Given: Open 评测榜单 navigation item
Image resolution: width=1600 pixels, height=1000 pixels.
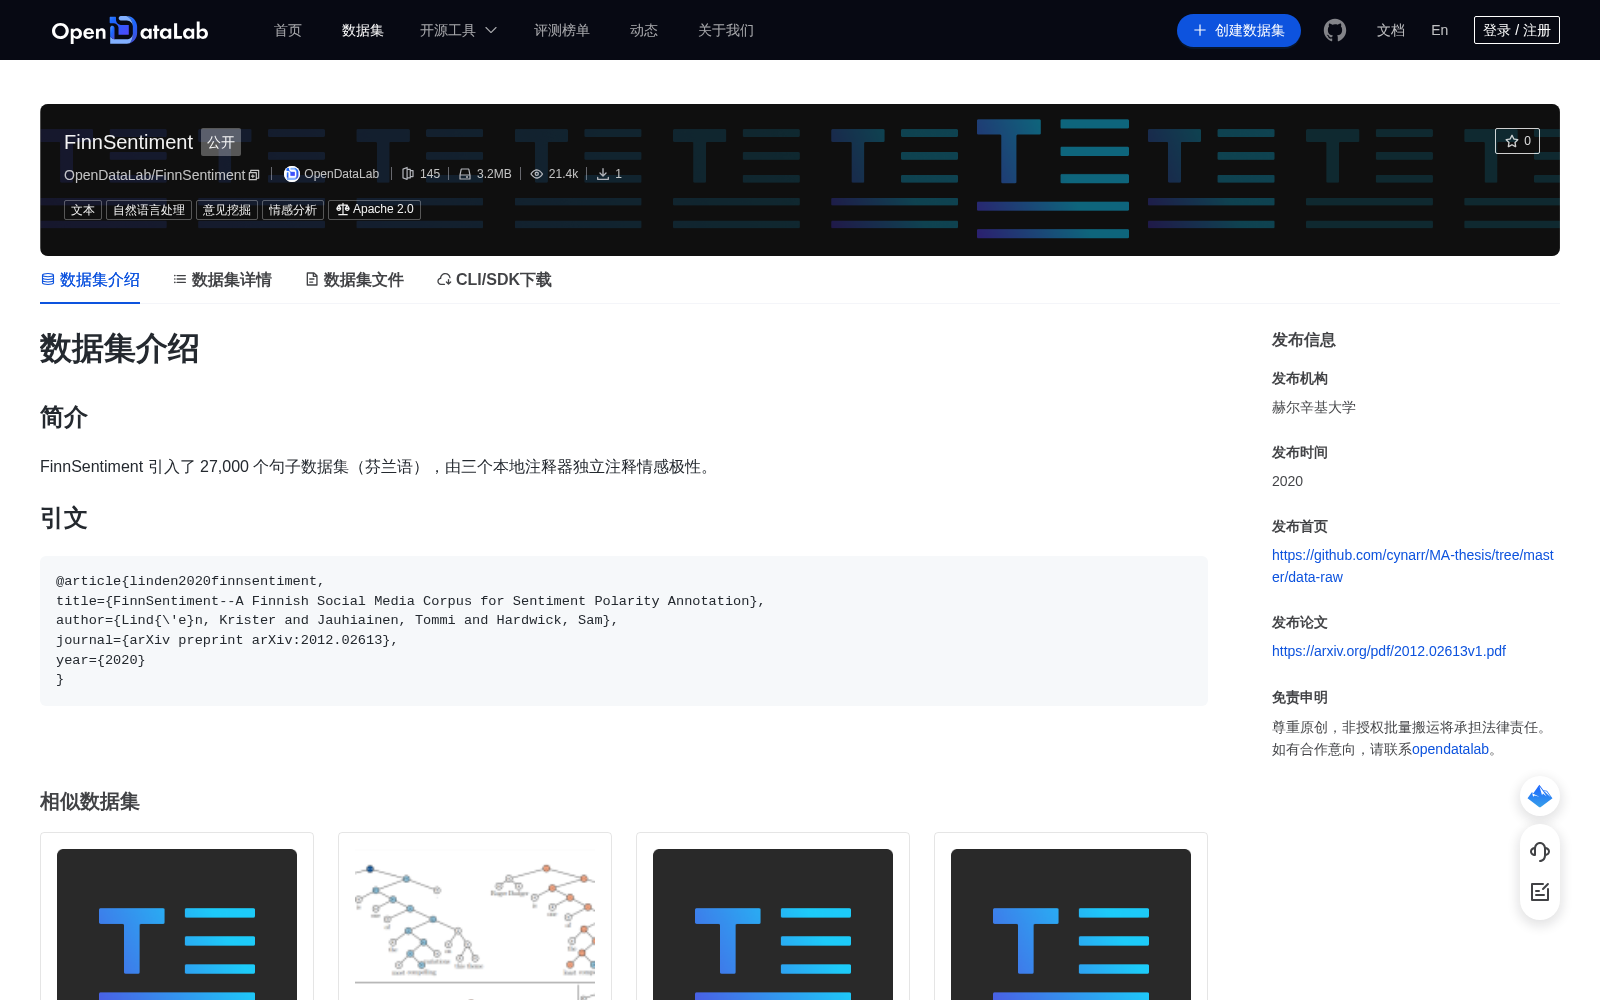Looking at the screenshot, I should click(x=562, y=30).
